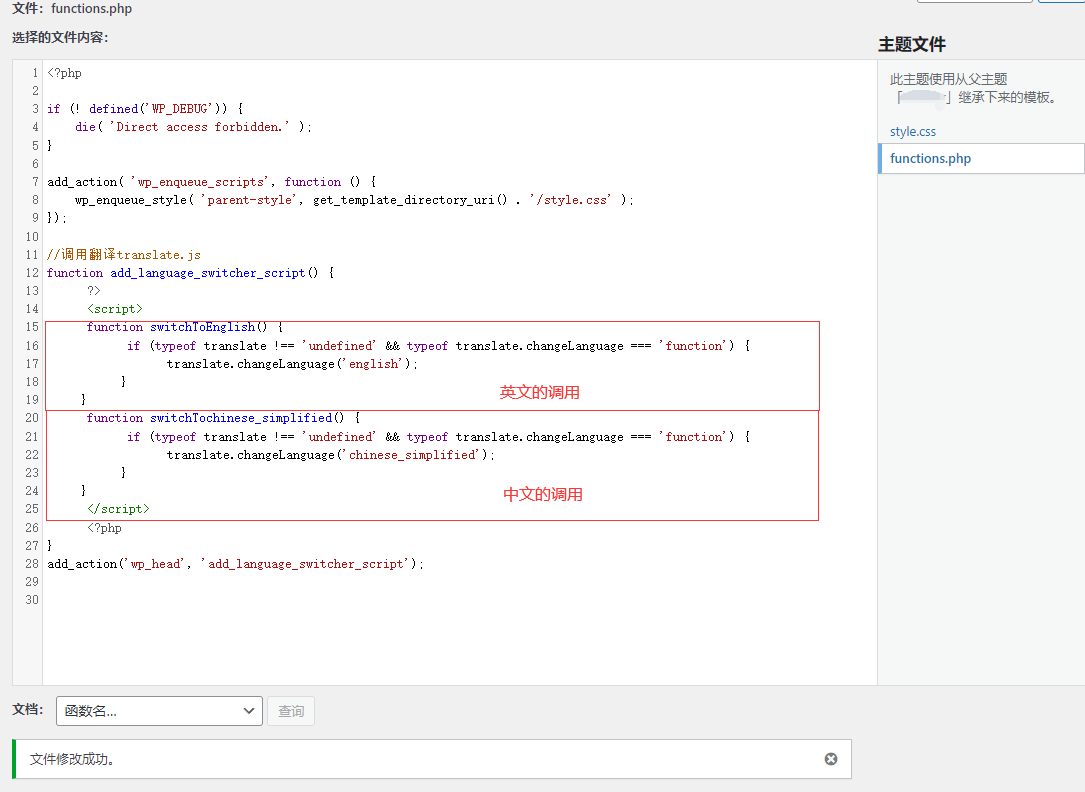Viewport: 1085px width, 792px height.
Task: Open style.css from theme files
Action: pyautogui.click(x=912, y=131)
